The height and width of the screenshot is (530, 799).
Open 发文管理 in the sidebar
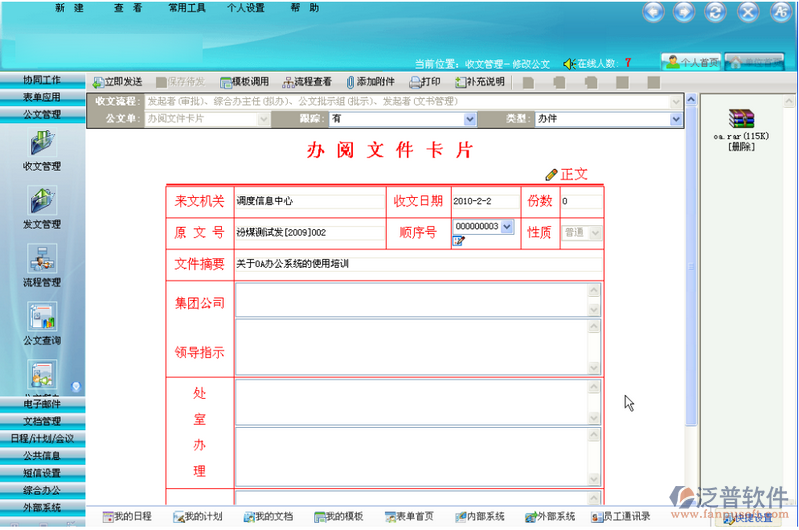42,208
